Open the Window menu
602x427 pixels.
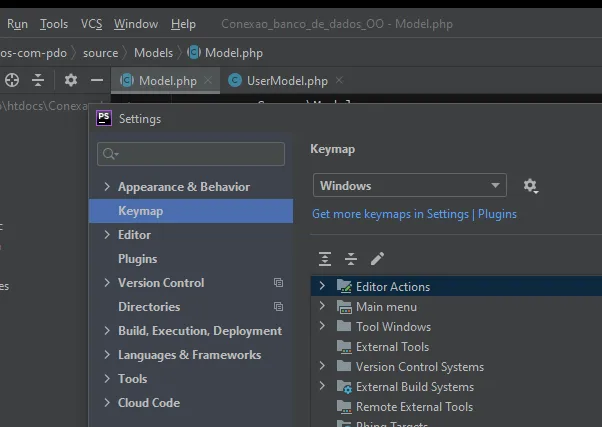tap(136, 23)
